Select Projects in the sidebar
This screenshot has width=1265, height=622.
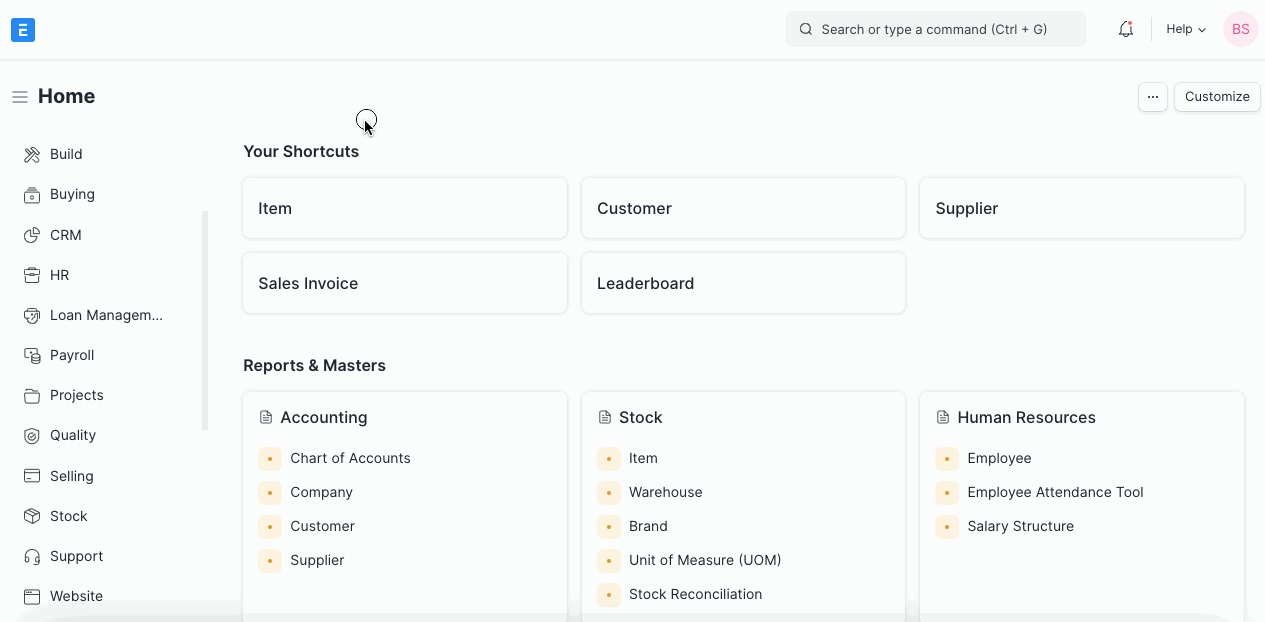coord(77,395)
